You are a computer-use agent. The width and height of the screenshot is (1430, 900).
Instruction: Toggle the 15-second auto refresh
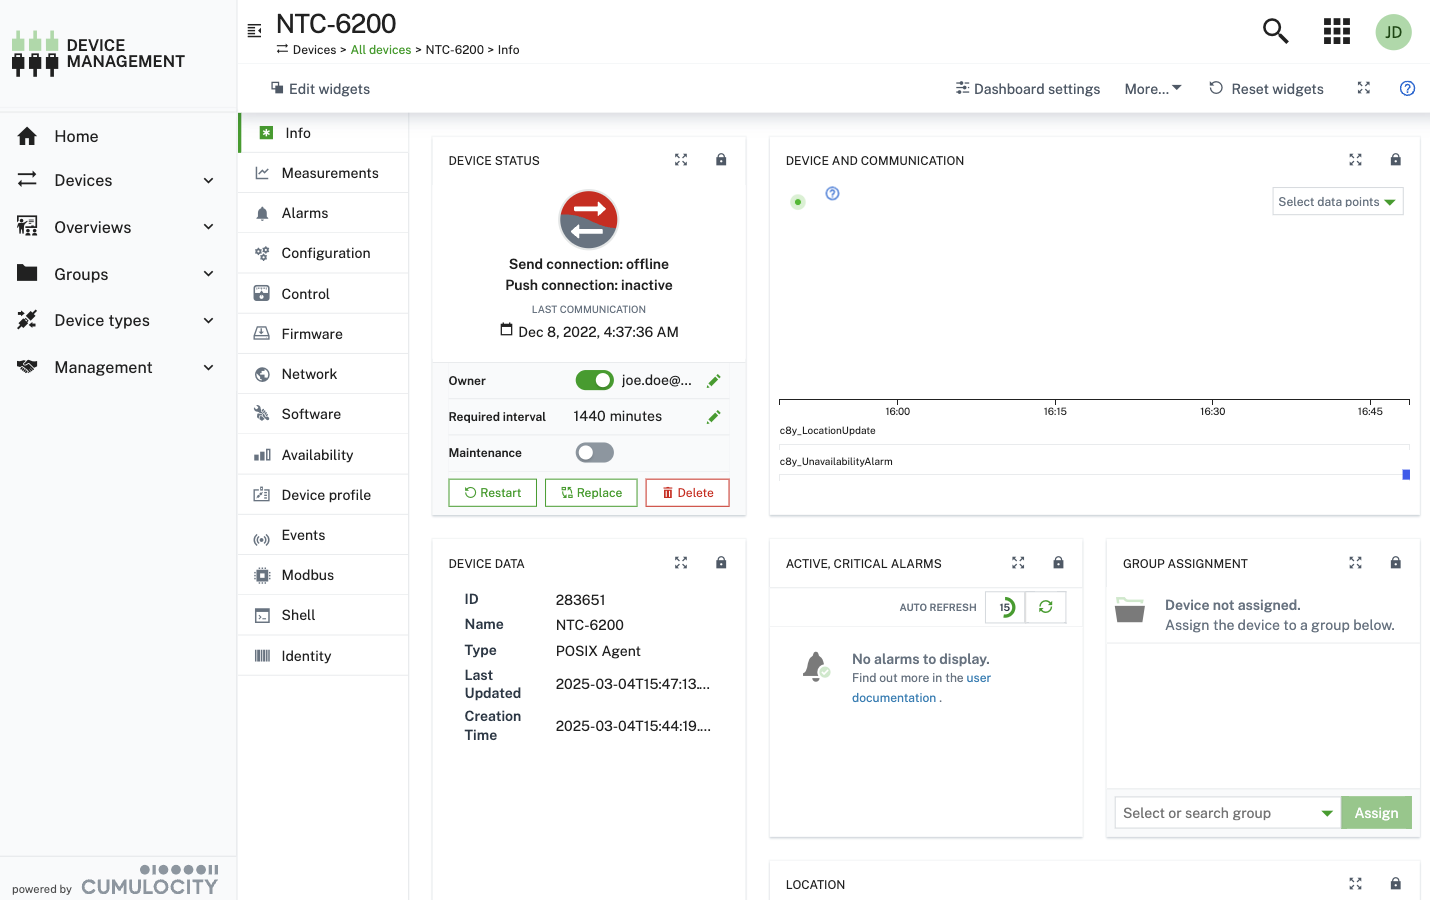[x=1006, y=607]
